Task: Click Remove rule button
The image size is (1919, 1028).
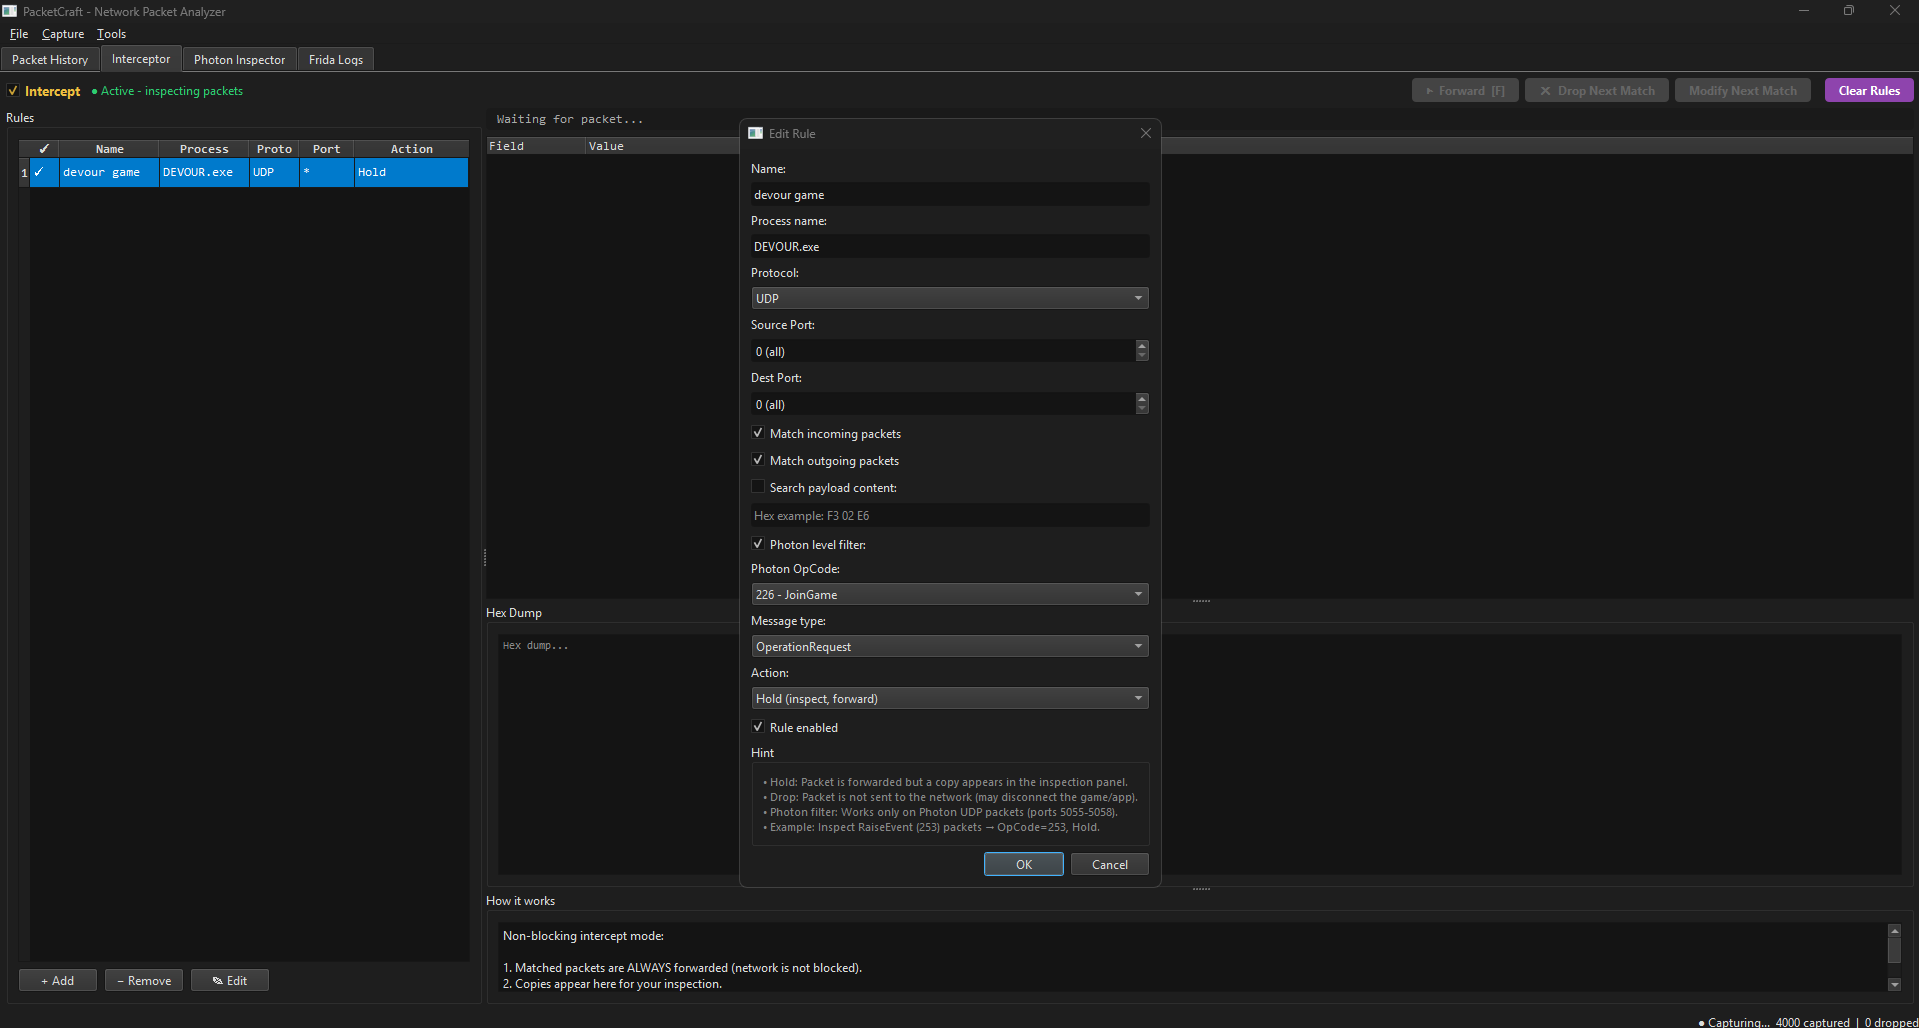Action: coord(144,980)
